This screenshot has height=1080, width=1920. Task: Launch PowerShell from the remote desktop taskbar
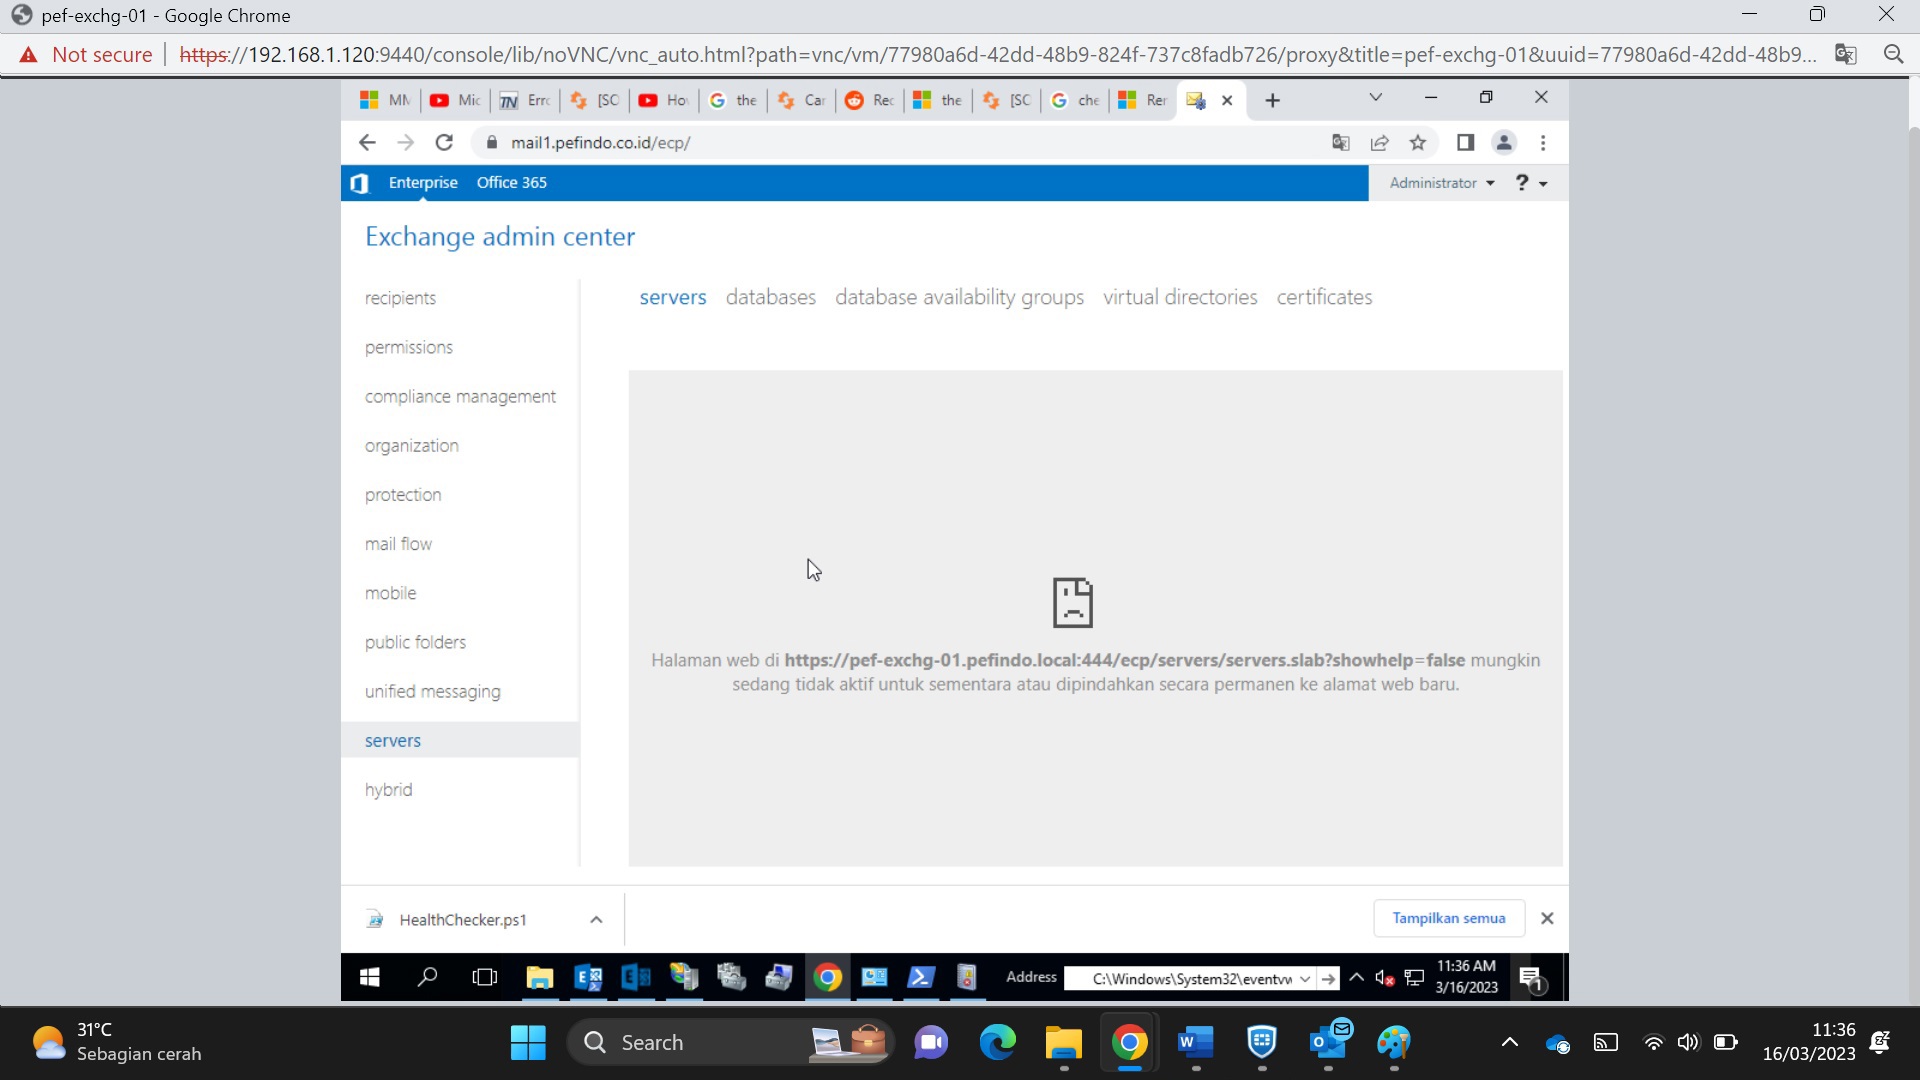coord(920,978)
